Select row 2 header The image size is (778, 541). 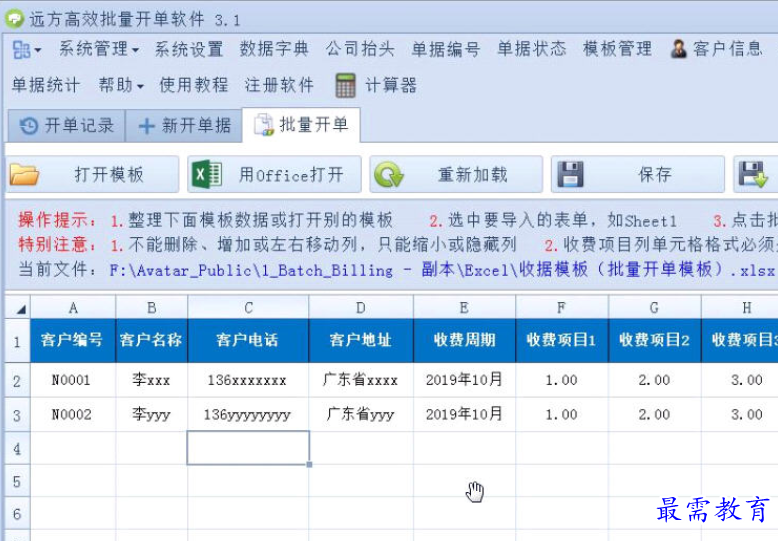click(x=17, y=380)
